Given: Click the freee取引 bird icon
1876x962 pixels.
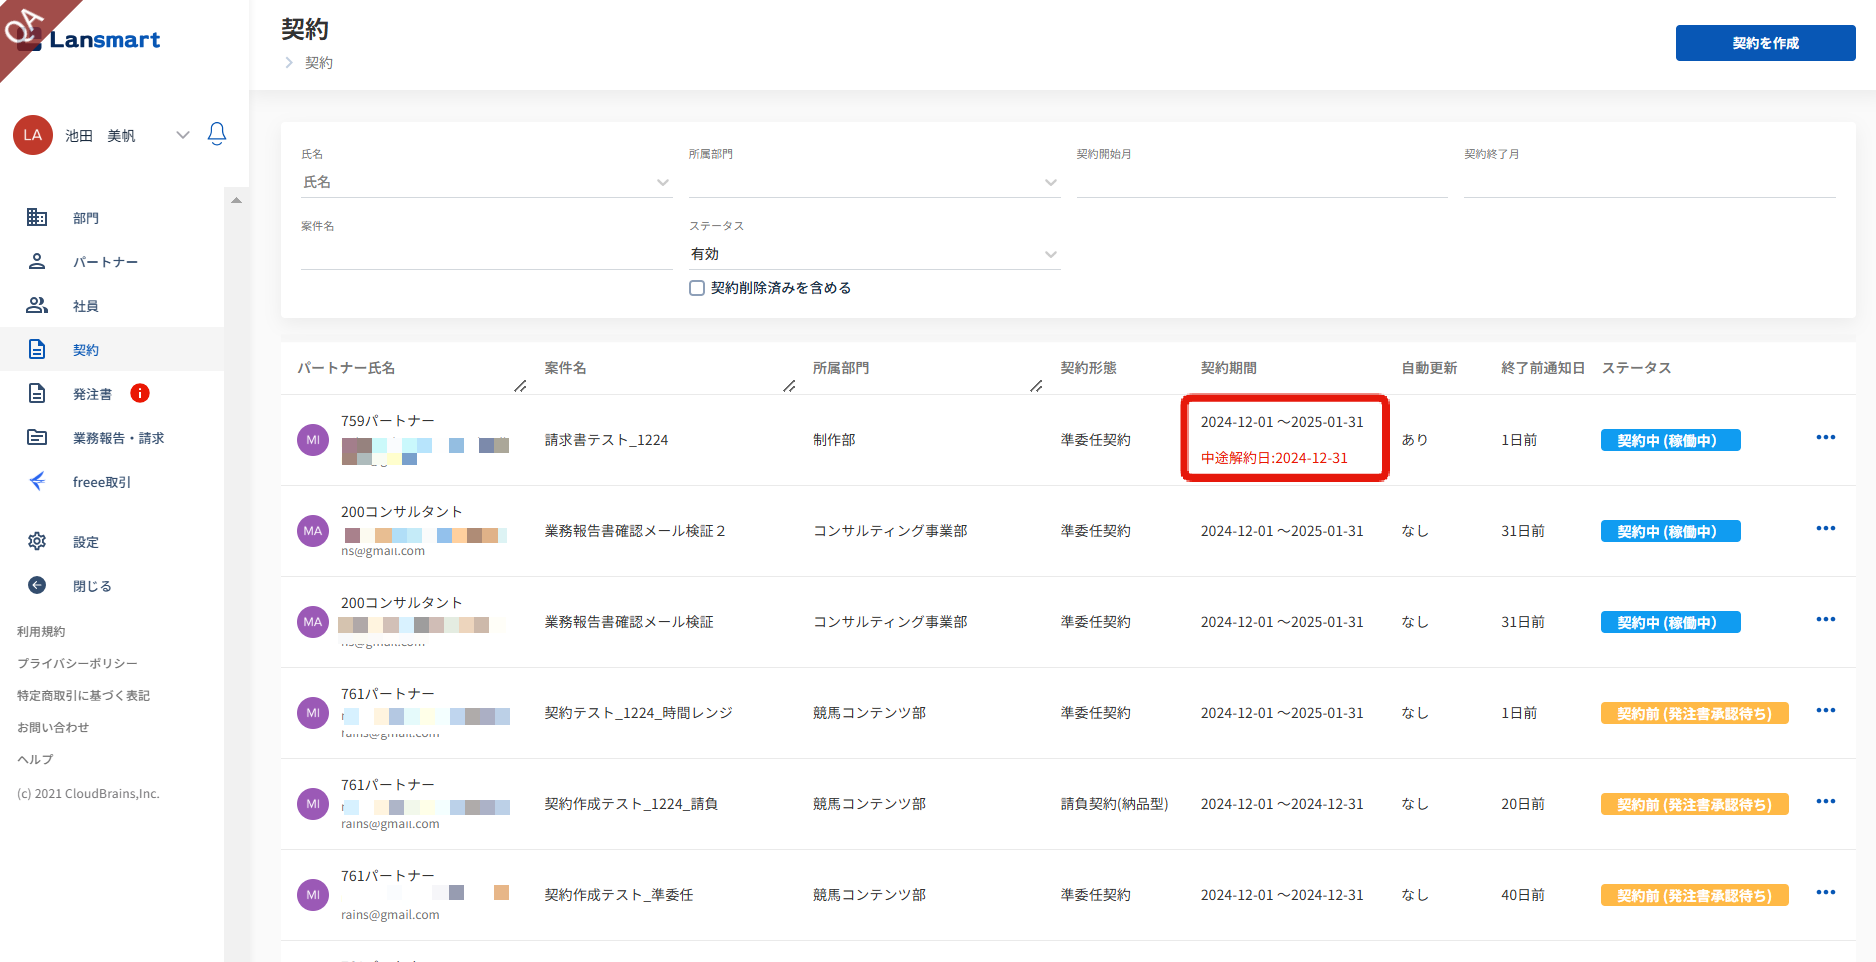Looking at the screenshot, I should (37, 481).
